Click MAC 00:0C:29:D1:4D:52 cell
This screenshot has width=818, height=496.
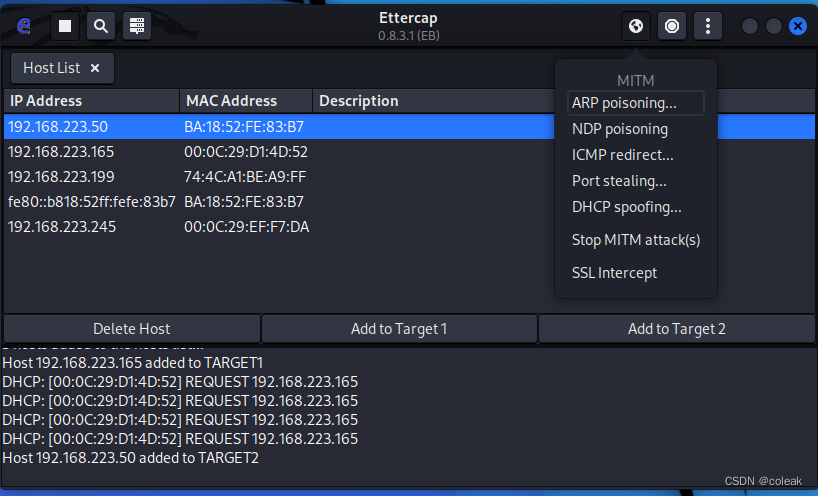[246, 152]
